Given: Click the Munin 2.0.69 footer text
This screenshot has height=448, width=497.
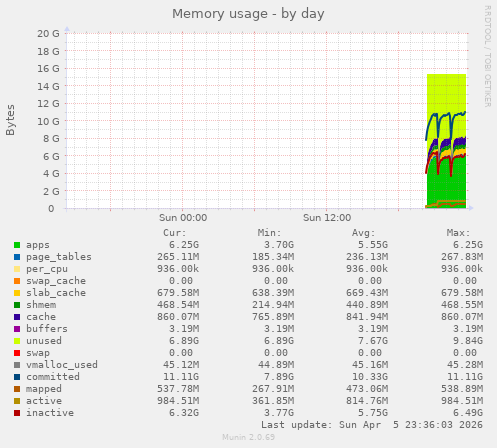Looking at the screenshot, I should coord(248,437).
